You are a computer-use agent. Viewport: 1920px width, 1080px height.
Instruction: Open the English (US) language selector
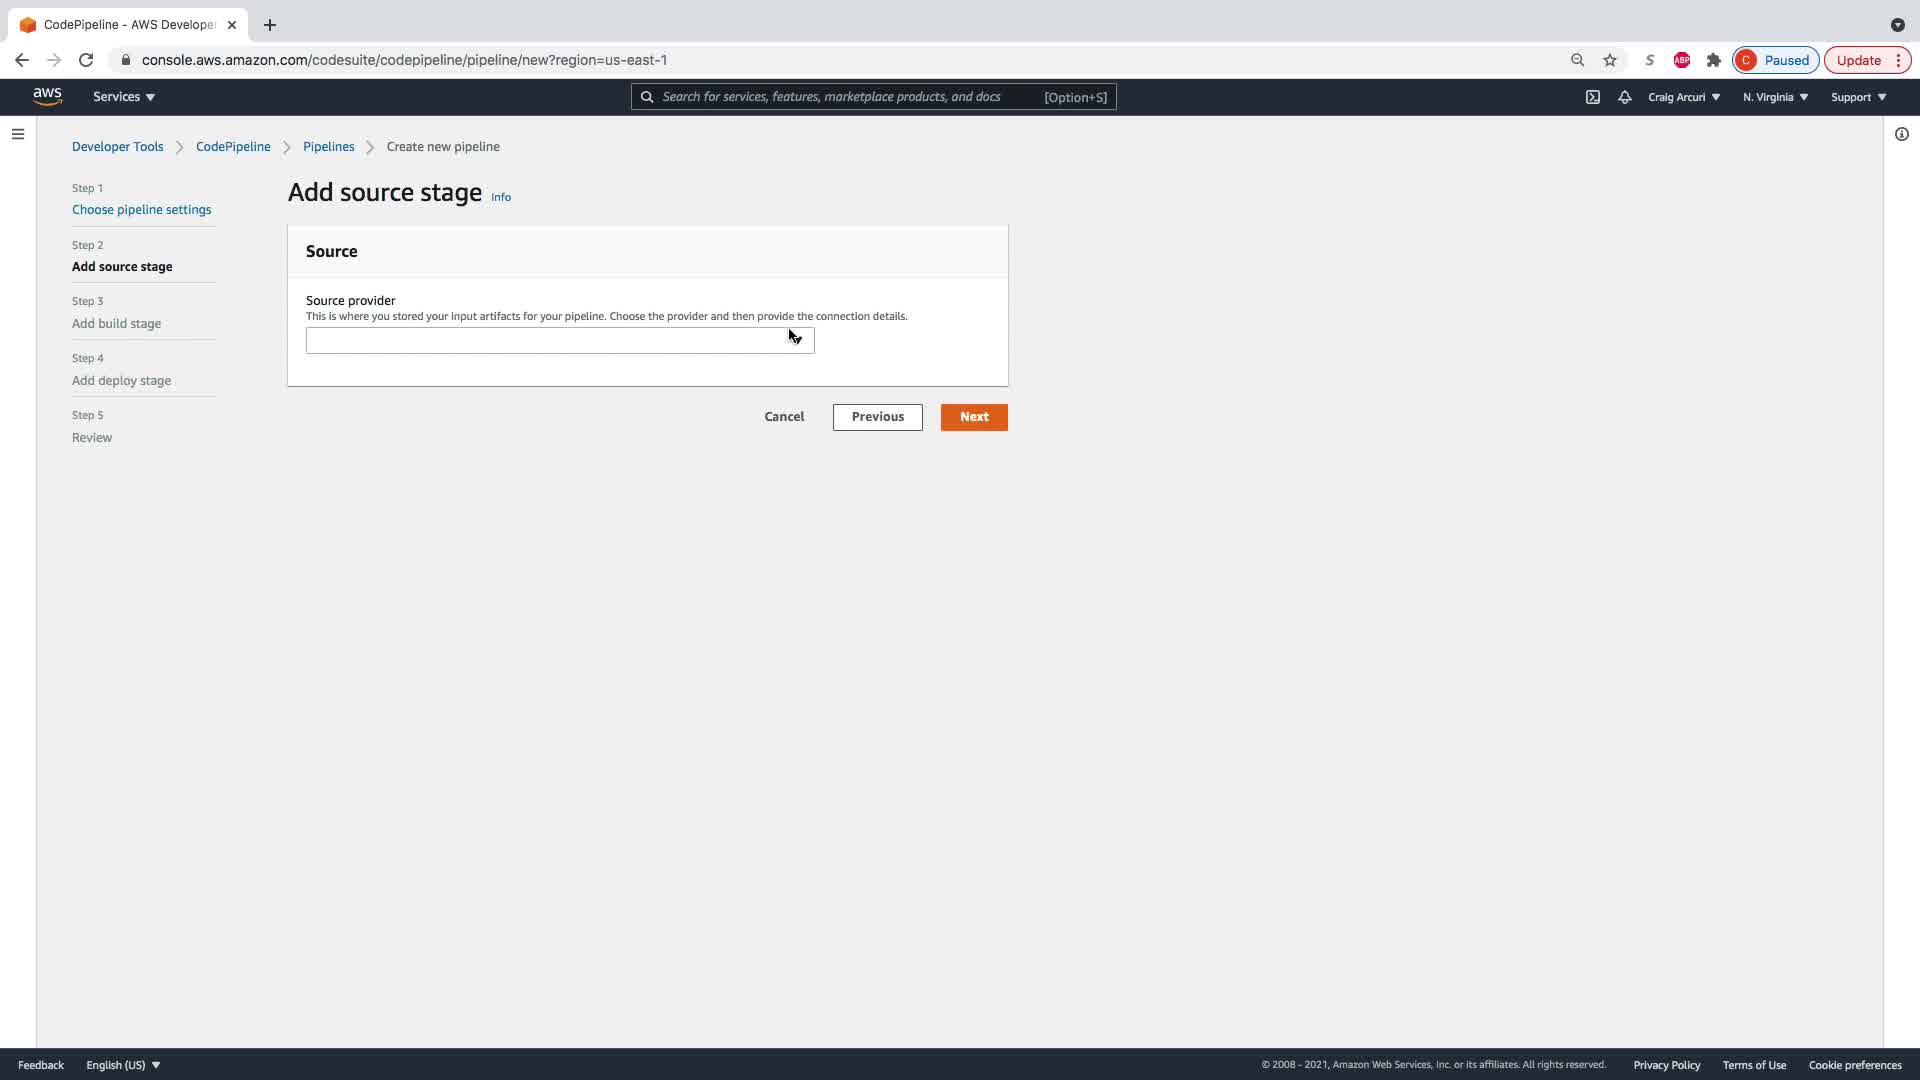[123, 1065]
